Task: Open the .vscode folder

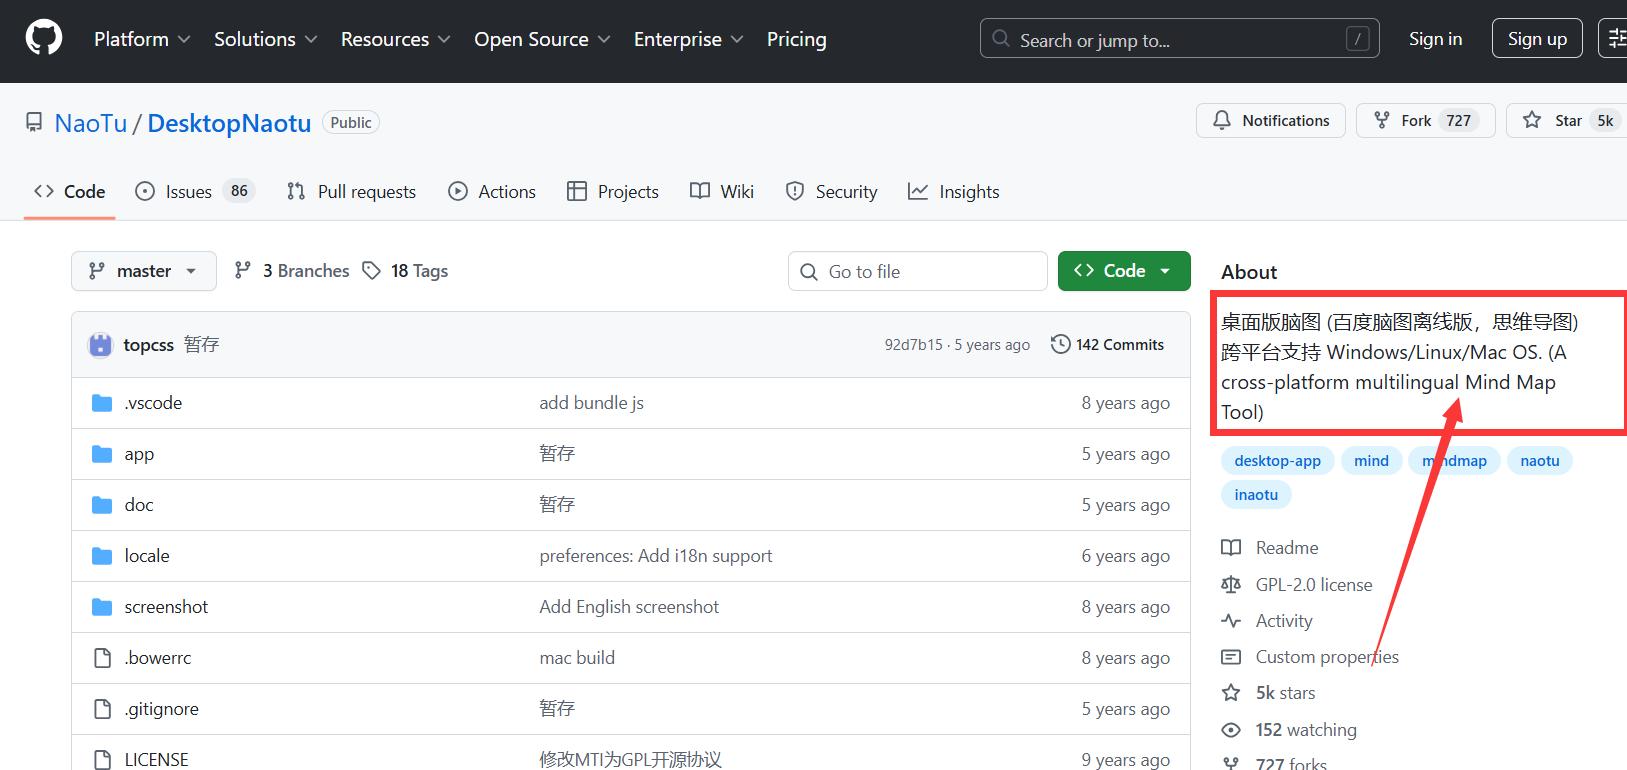Action: click(153, 403)
